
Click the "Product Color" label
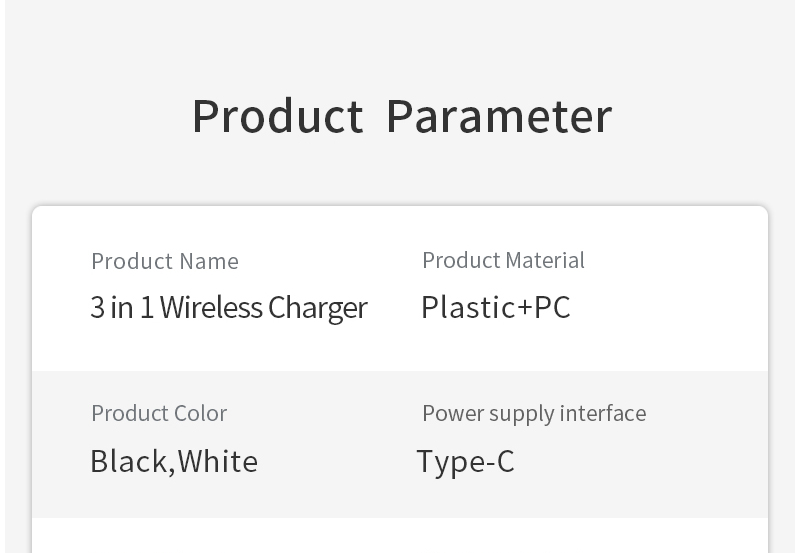coord(159,413)
